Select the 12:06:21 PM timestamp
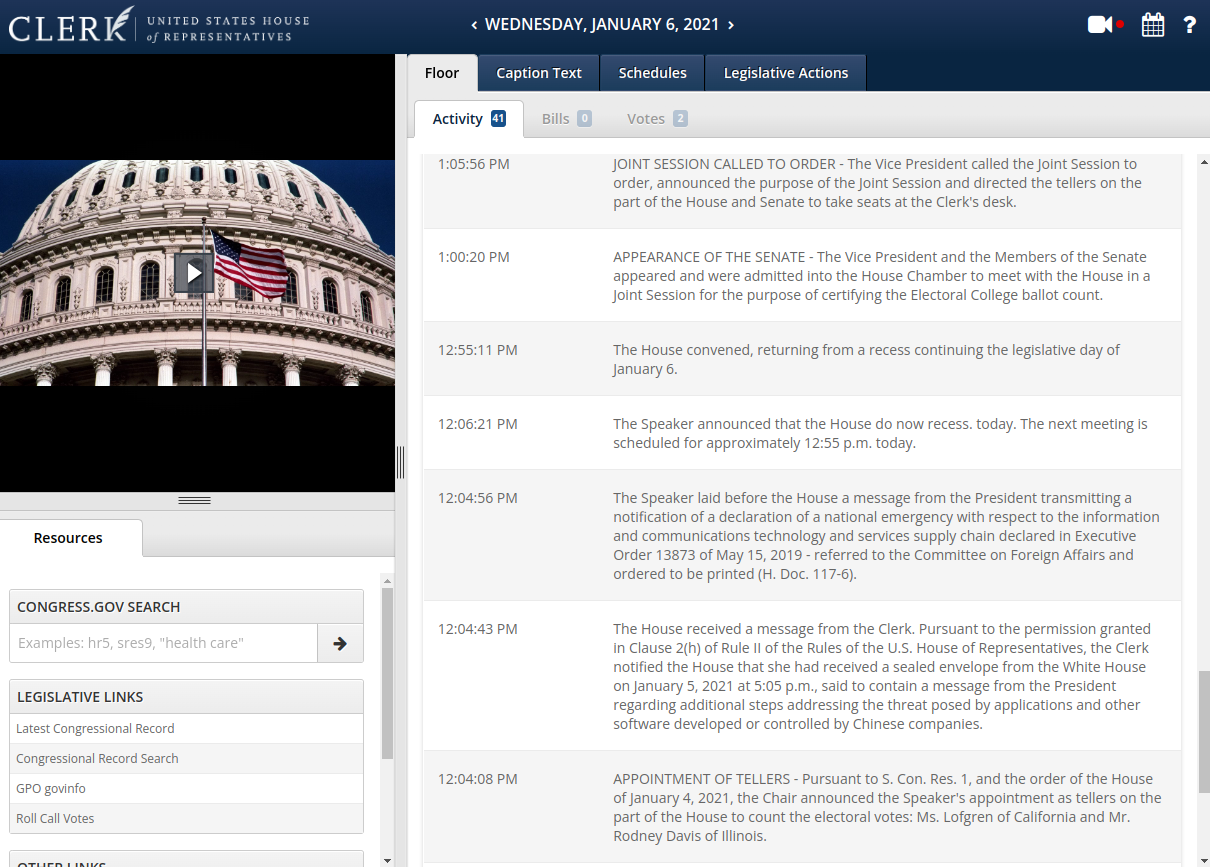 [x=478, y=424]
